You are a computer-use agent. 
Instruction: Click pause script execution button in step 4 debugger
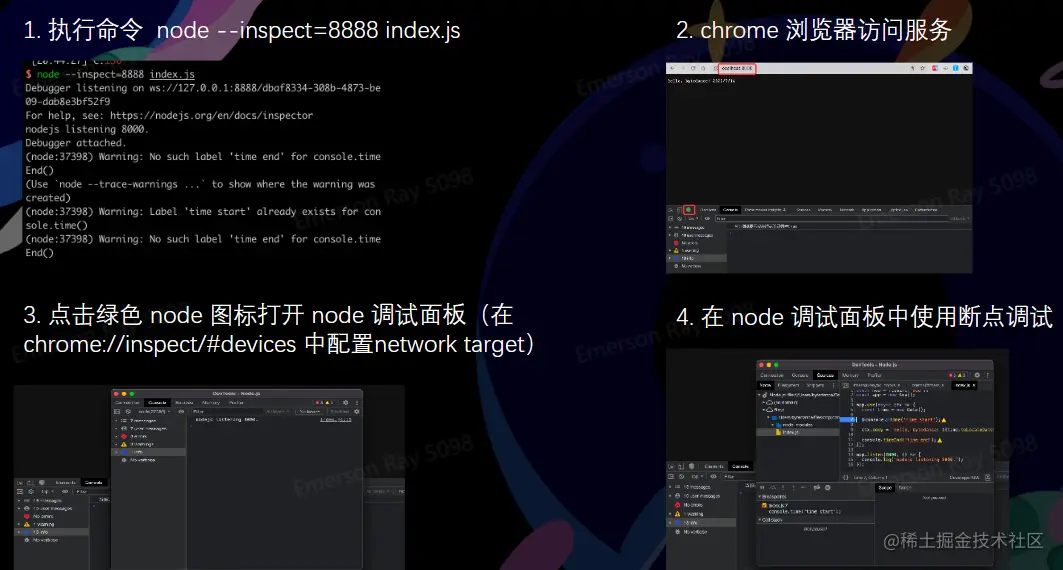762,487
